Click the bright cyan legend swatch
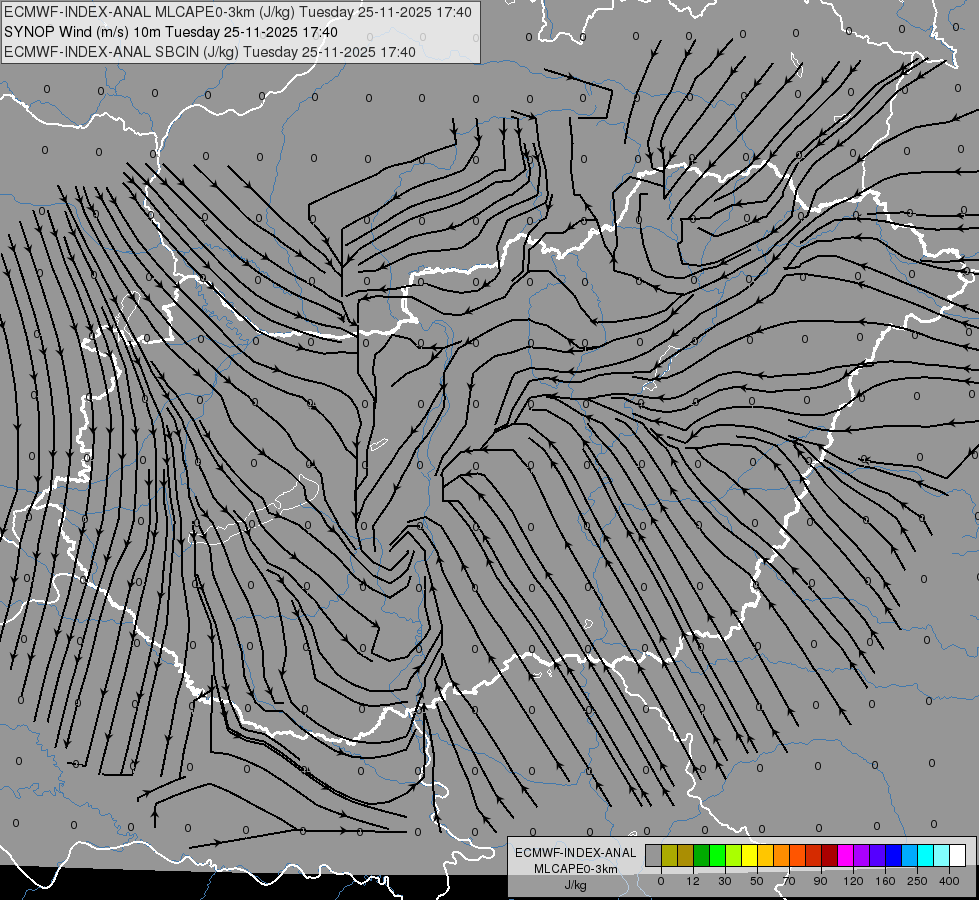The height and width of the screenshot is (900, 979). click(x=926, y=855)
